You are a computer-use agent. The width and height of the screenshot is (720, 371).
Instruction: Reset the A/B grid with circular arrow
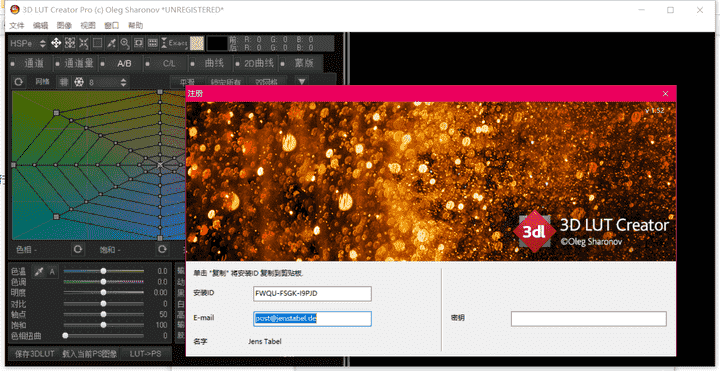(19, 82)
